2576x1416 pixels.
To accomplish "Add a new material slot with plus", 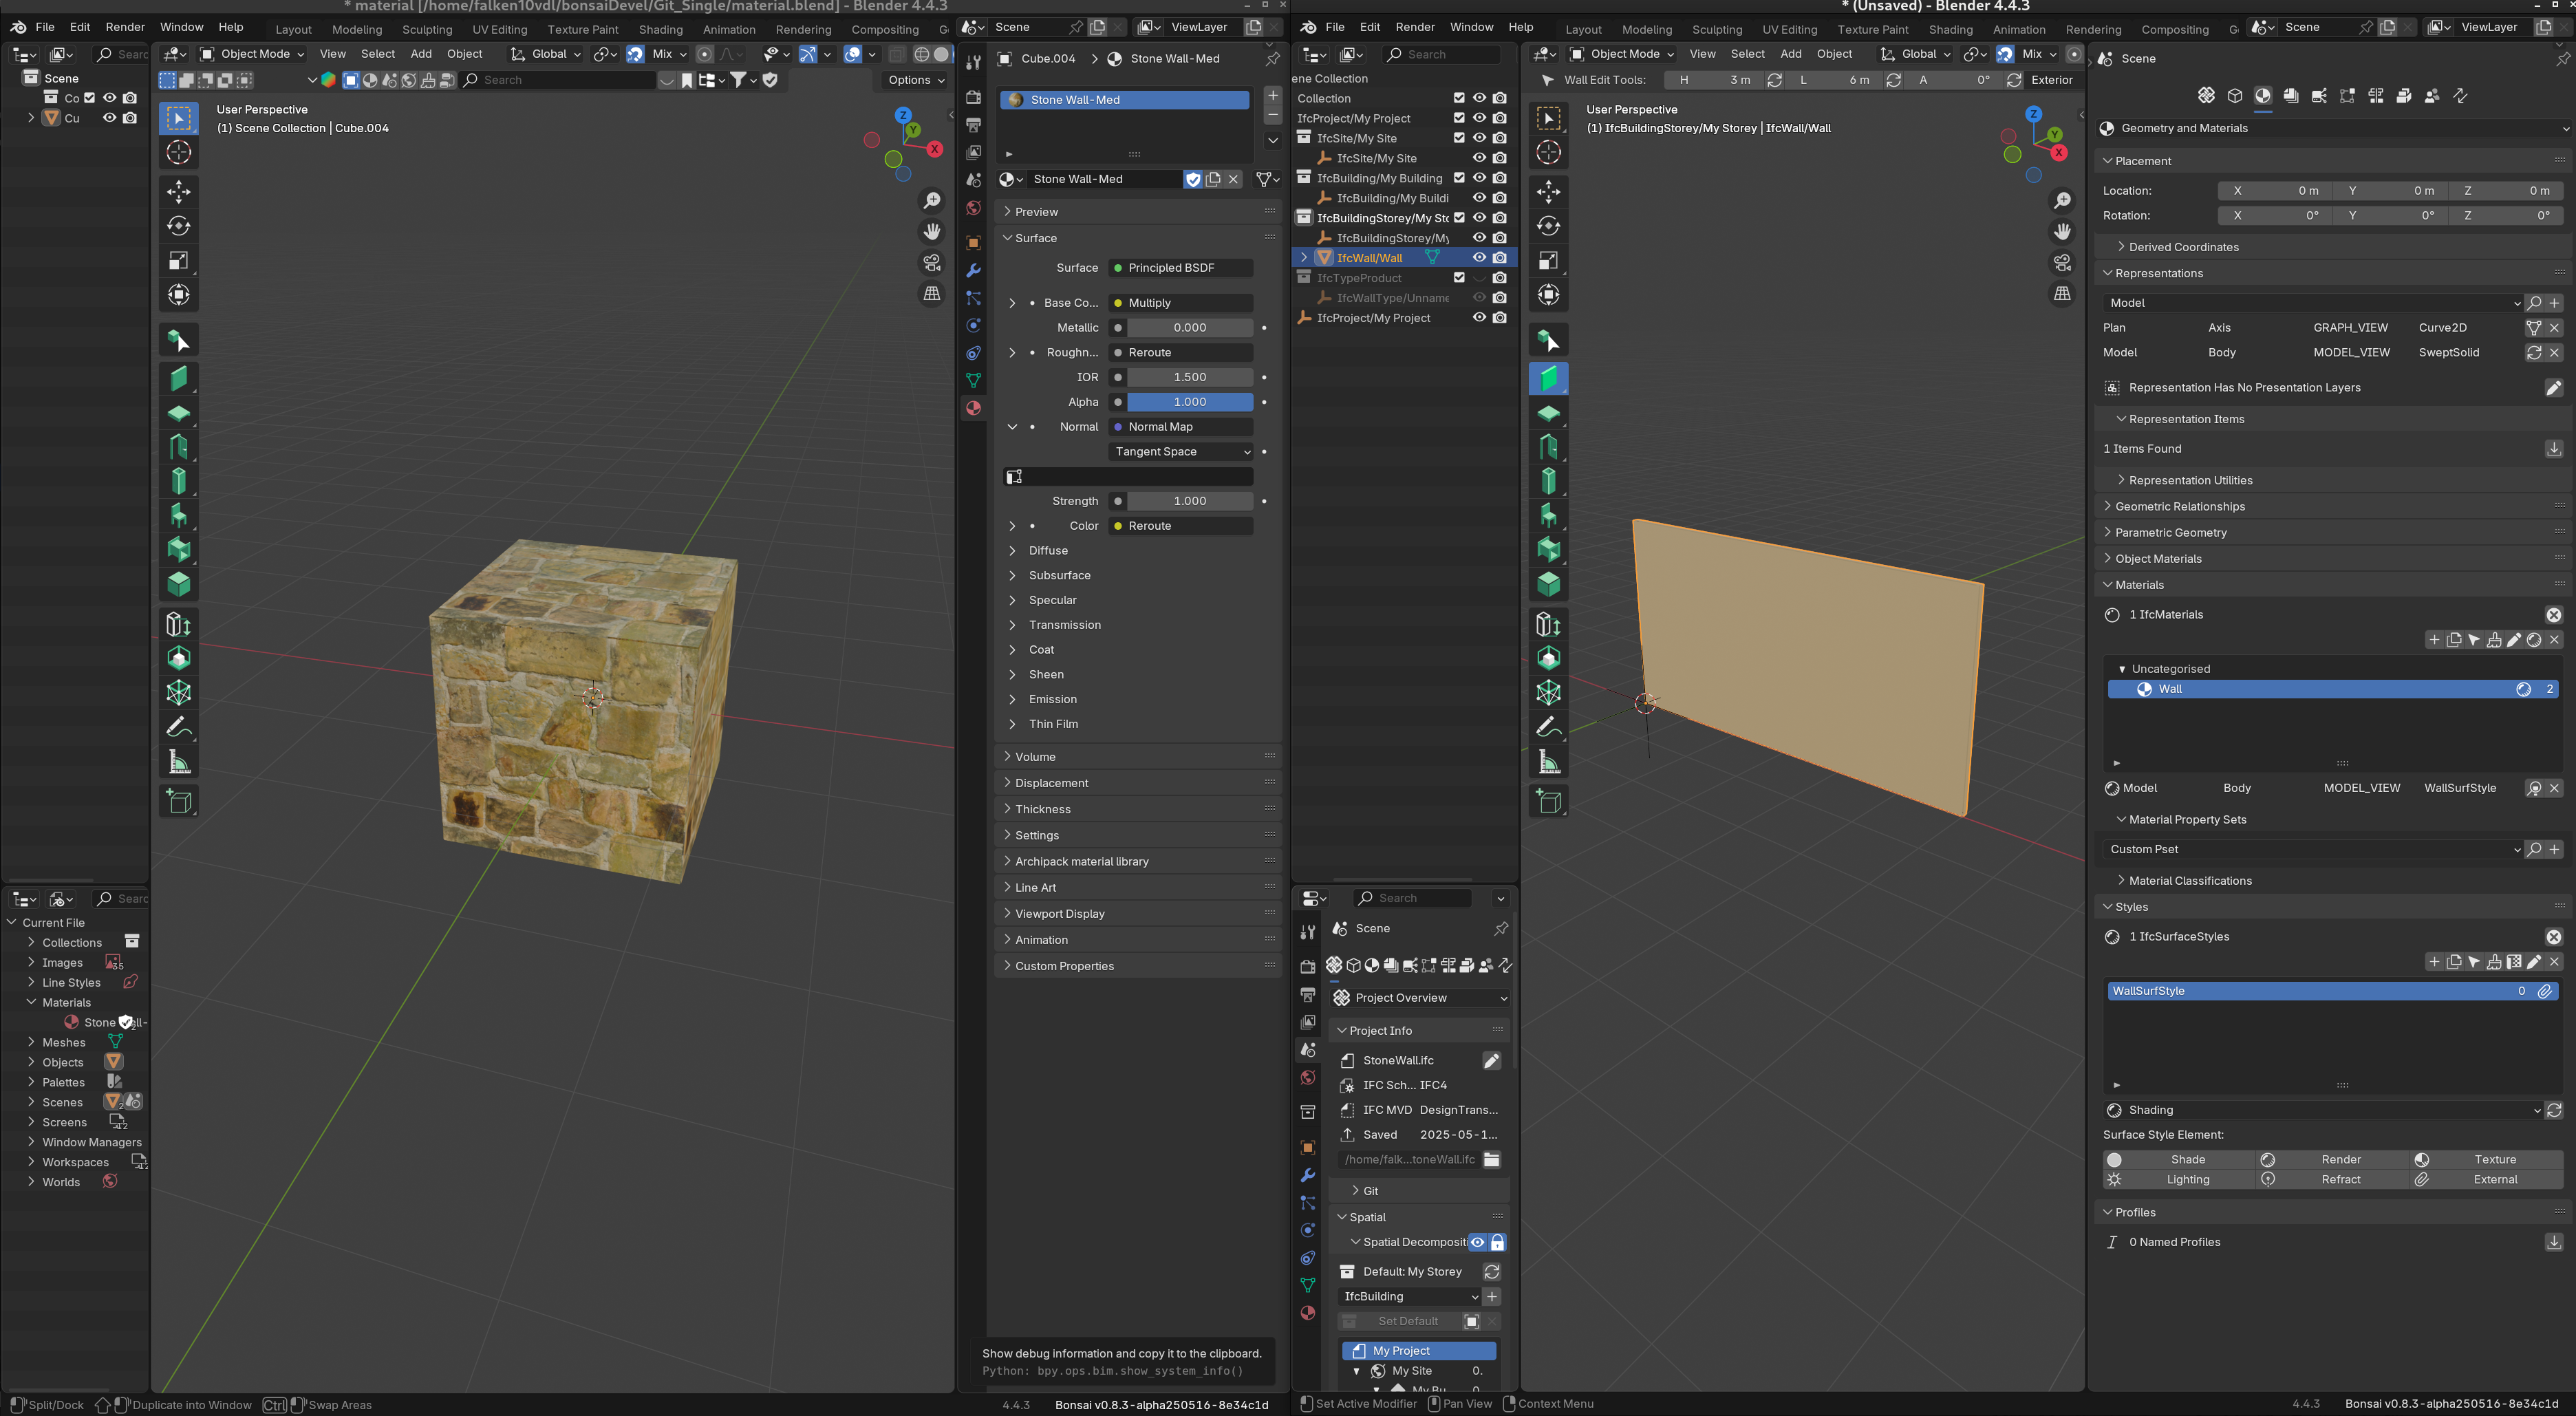I will 1272,95.
